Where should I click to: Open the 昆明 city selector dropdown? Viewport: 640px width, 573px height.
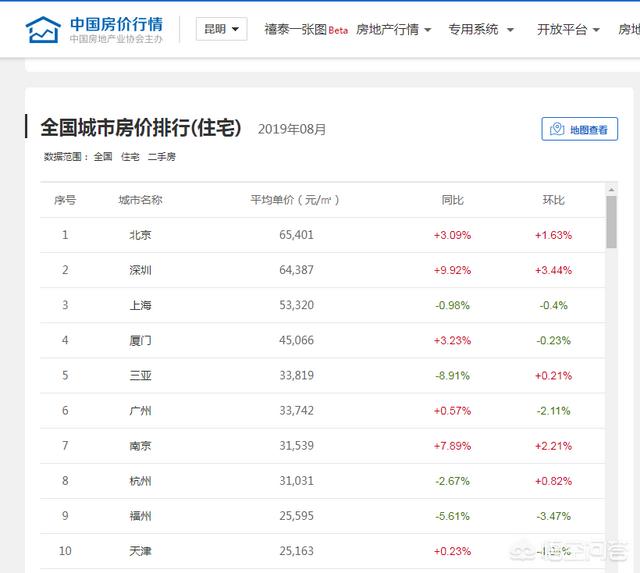point(221,29)
